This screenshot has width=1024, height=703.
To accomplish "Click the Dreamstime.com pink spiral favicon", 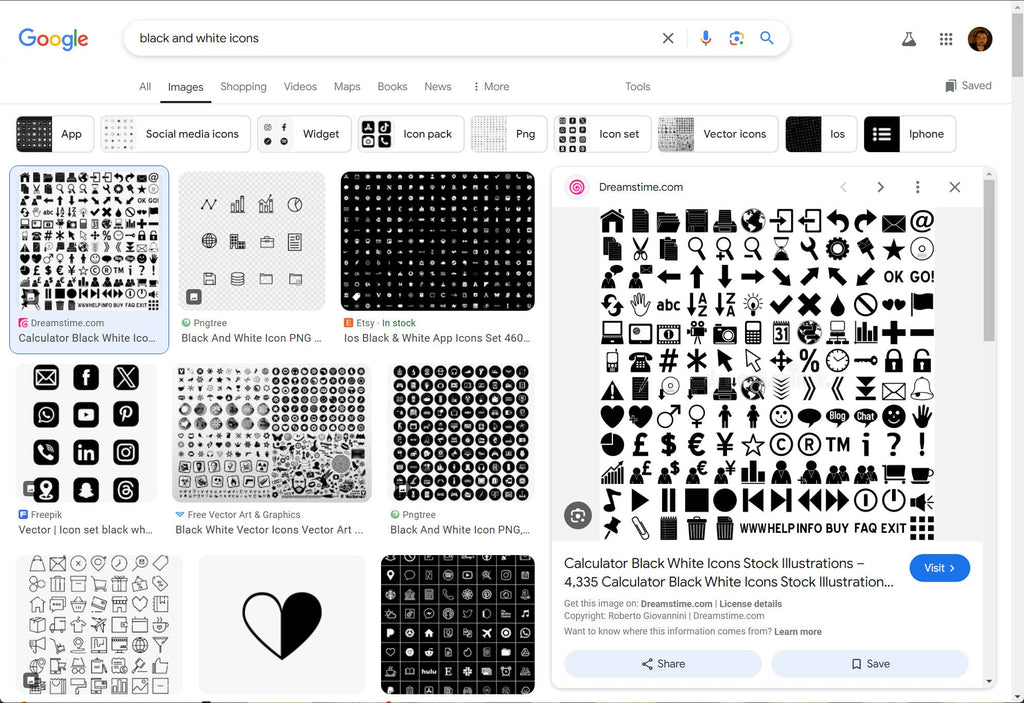I will coord(577,188).
